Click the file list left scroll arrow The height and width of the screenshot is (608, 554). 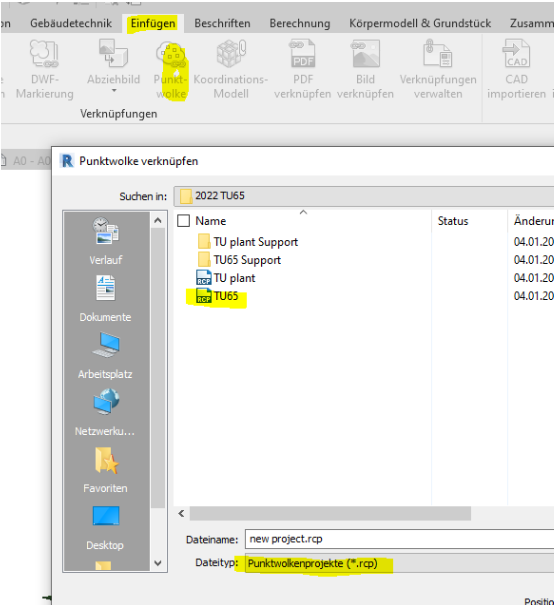[181, 514]
